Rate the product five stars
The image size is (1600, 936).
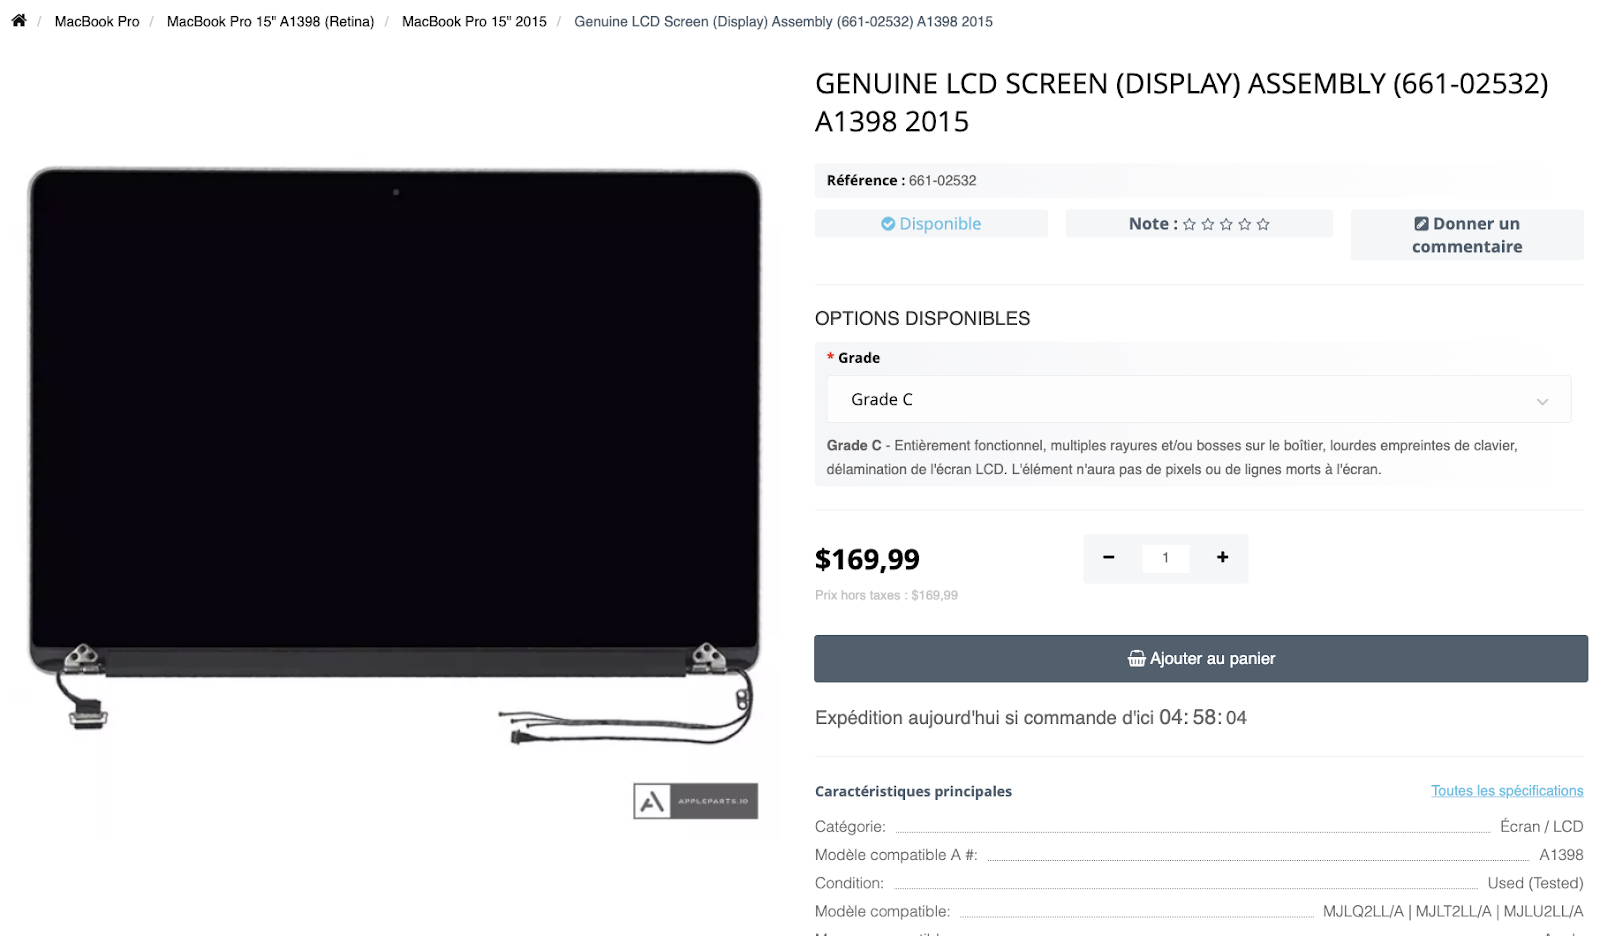1263,224
